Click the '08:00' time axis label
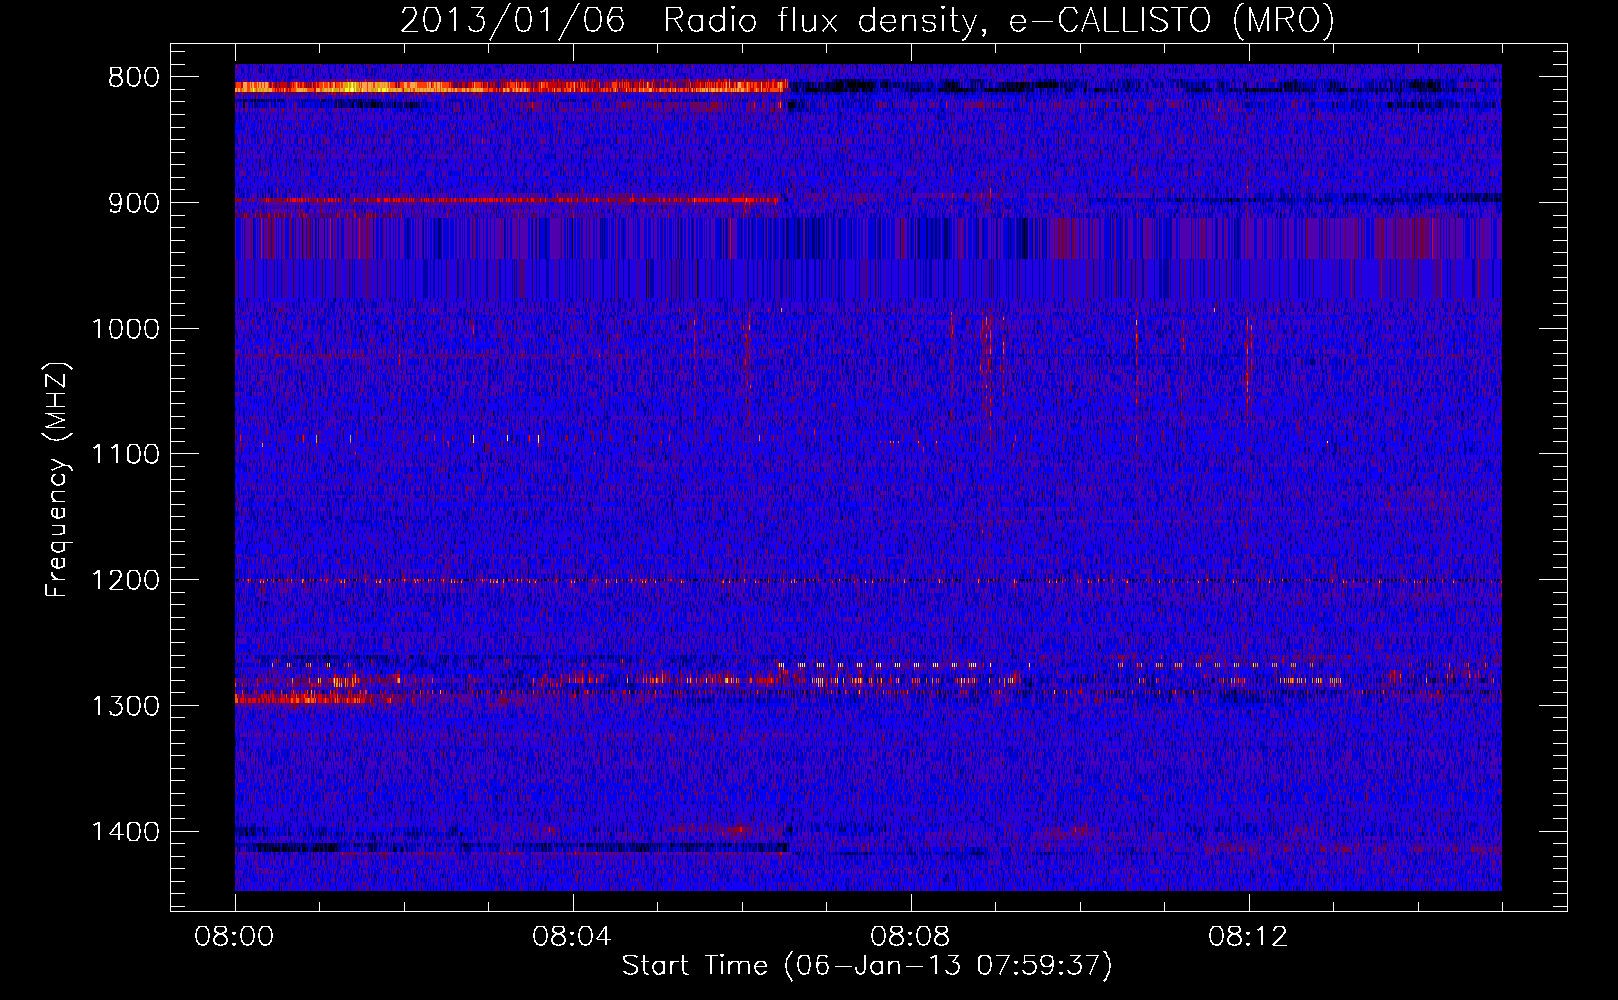 235,937
